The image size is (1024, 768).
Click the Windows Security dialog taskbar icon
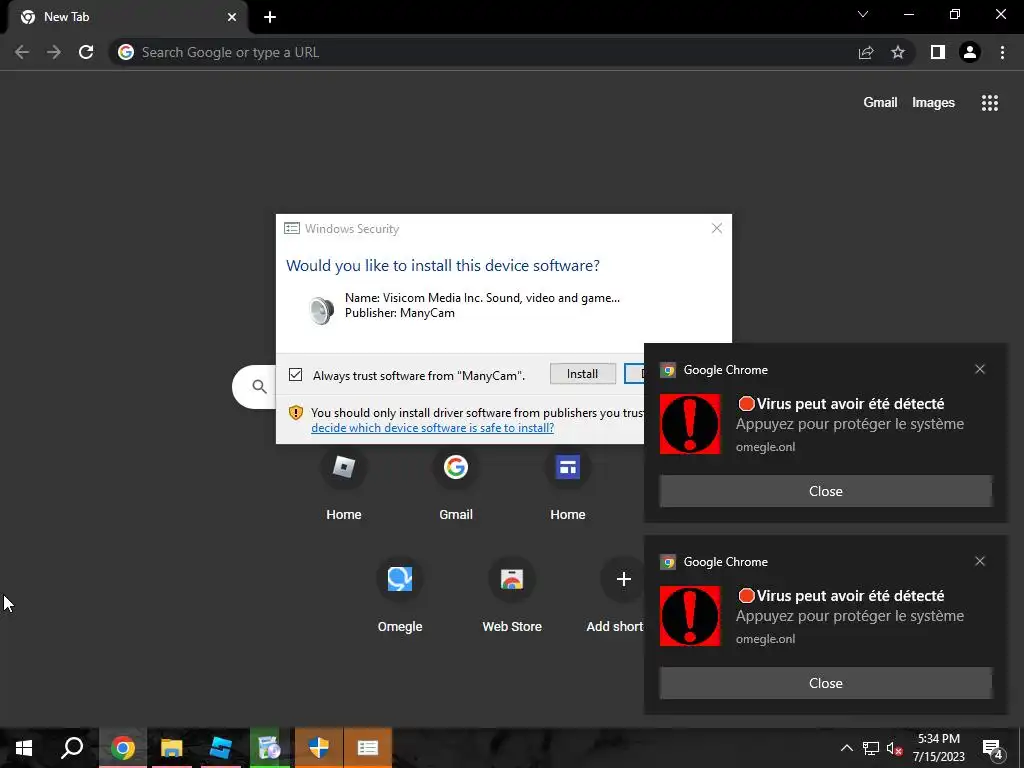click(x=368, y=748)
